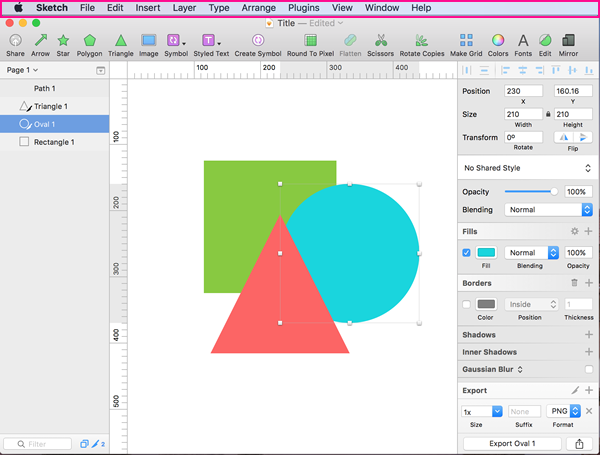Viewport: 600px width, 455px height.
Task: Toggle slice layers filter icon
Action: pyautogui.click(x=96, y=444)
